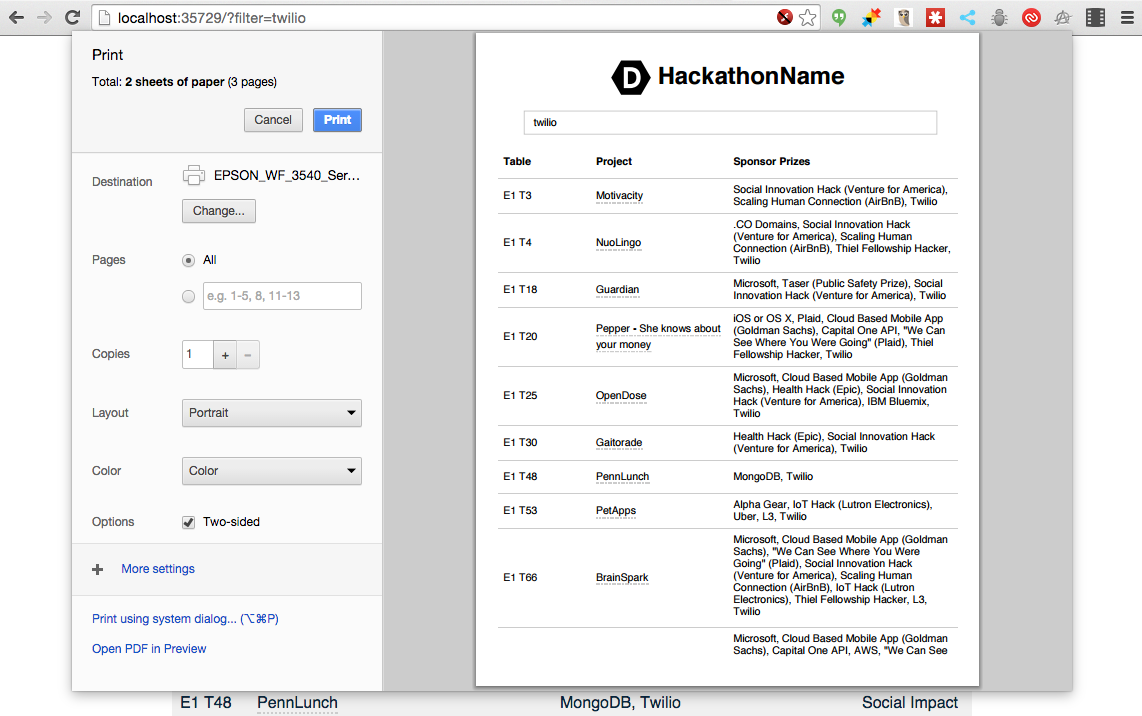Click the E1 T3 table cell
The height and width of the screenshot is (716, 1142).
517,195
